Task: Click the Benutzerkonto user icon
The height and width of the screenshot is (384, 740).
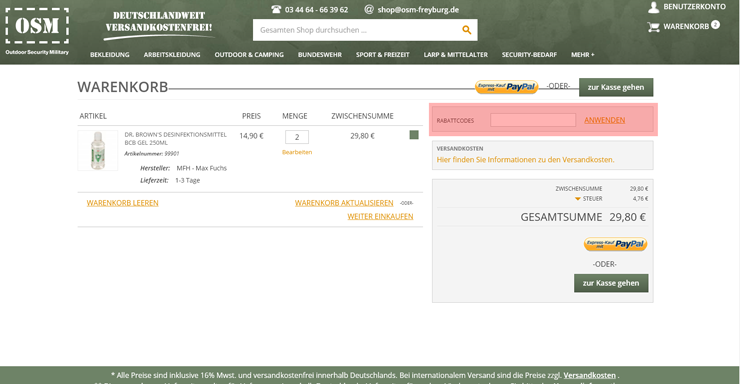Action: (654, 7)
